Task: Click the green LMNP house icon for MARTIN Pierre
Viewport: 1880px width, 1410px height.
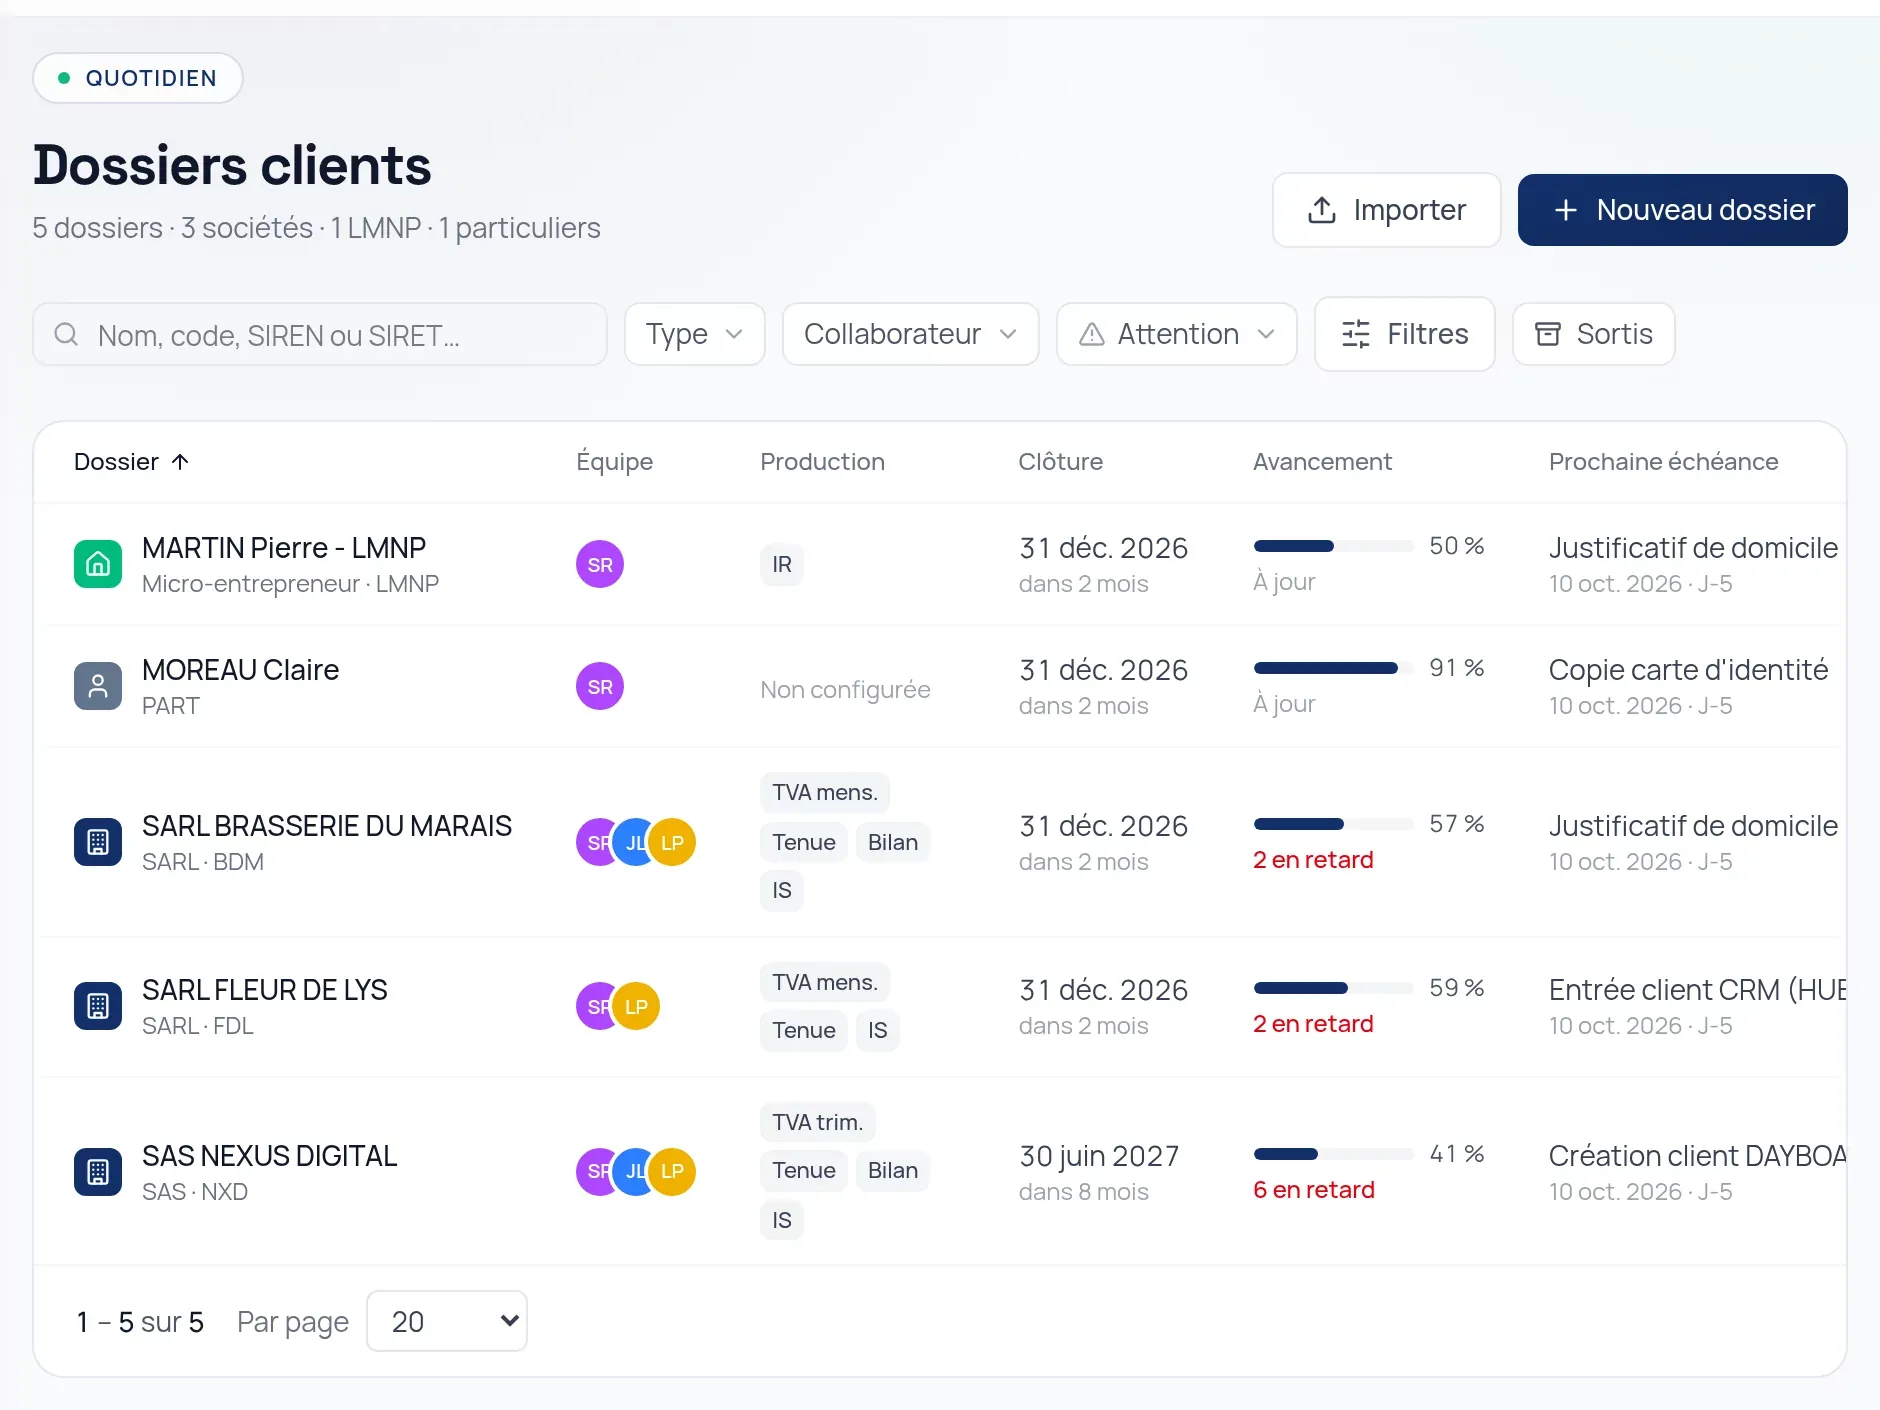Action: click(98, 564)
